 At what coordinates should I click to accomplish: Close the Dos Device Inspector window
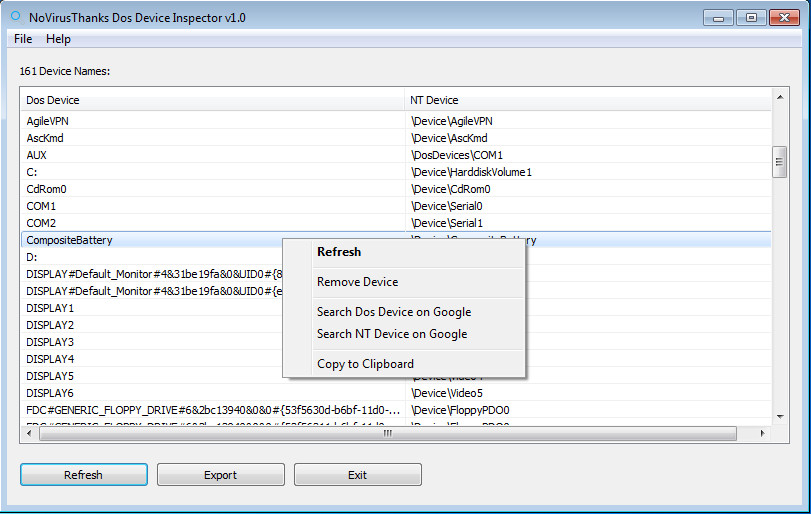point(784,18)
